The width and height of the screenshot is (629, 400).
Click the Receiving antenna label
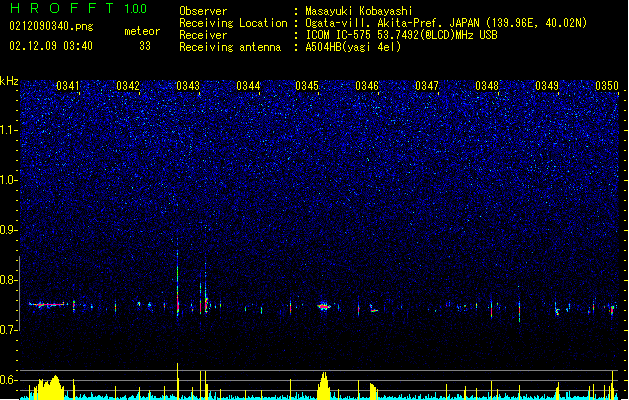click(230, 47)
